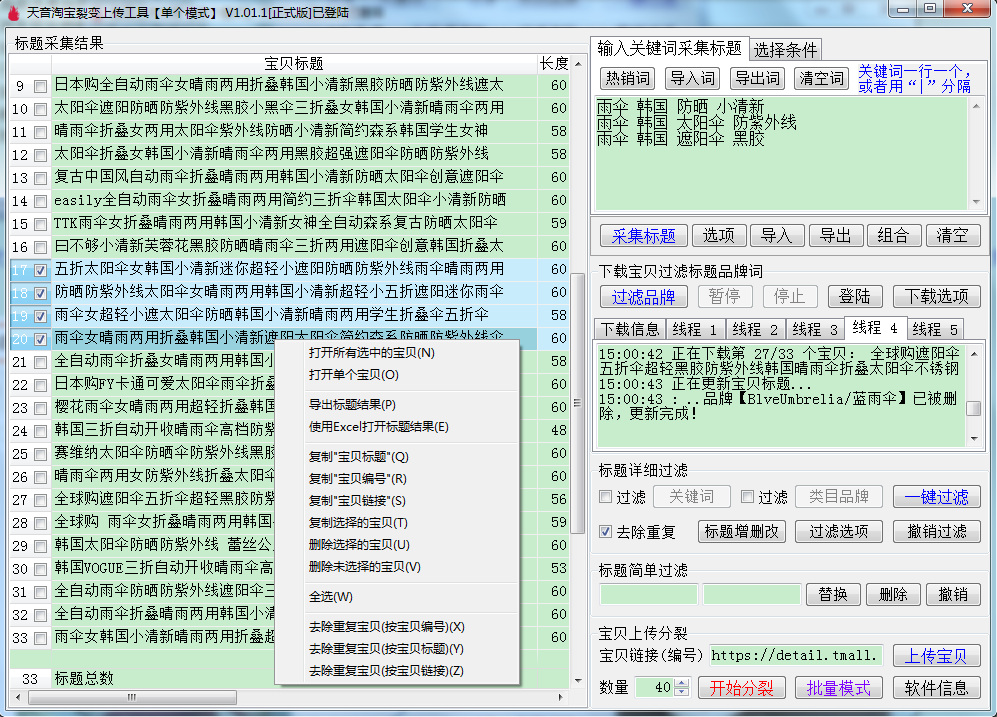Screen dimensions: 997x717
Task: Sort by clicking the 长度 column header
Action: tap(553, 63)
